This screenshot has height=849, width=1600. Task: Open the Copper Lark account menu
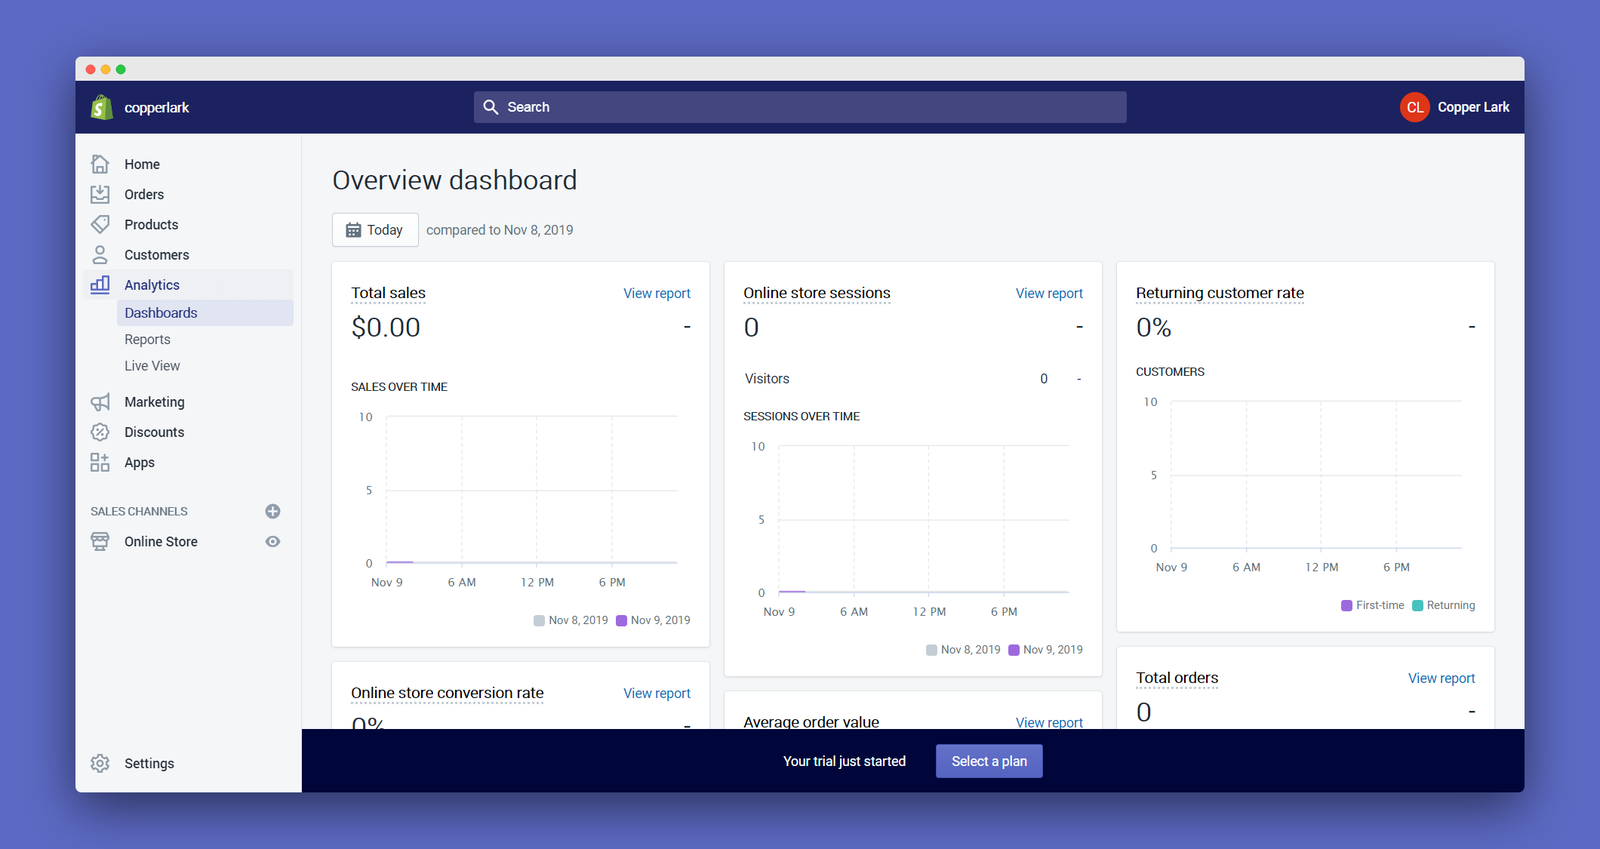(x=1455, y=107)
